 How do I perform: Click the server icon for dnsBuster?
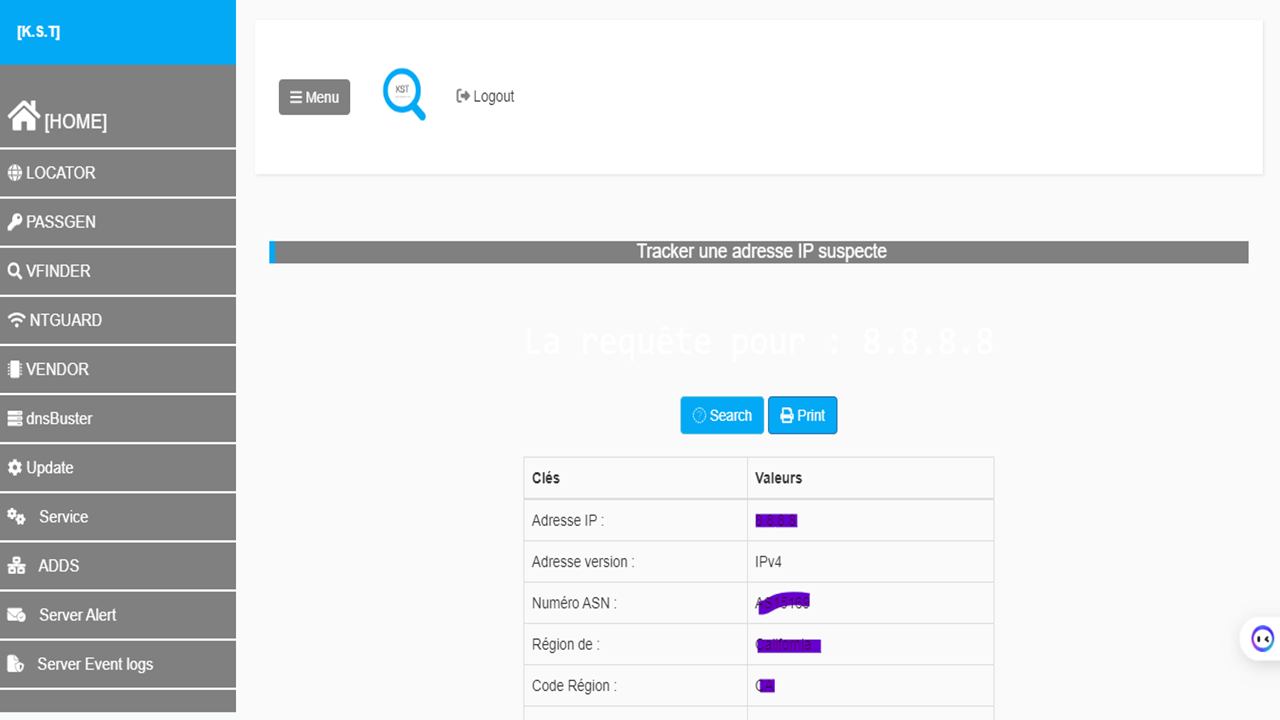(x=15, y=419)
